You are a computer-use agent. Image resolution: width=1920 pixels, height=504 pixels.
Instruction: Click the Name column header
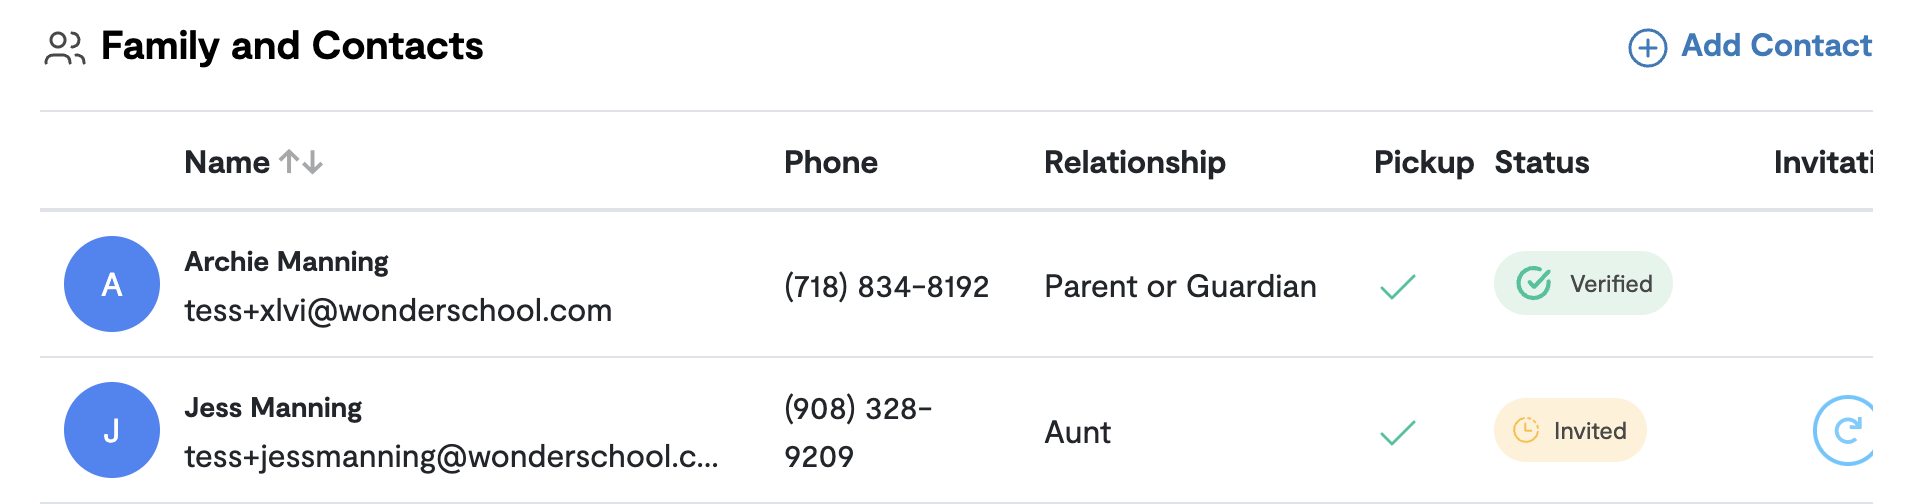click(x=227, y=162)
